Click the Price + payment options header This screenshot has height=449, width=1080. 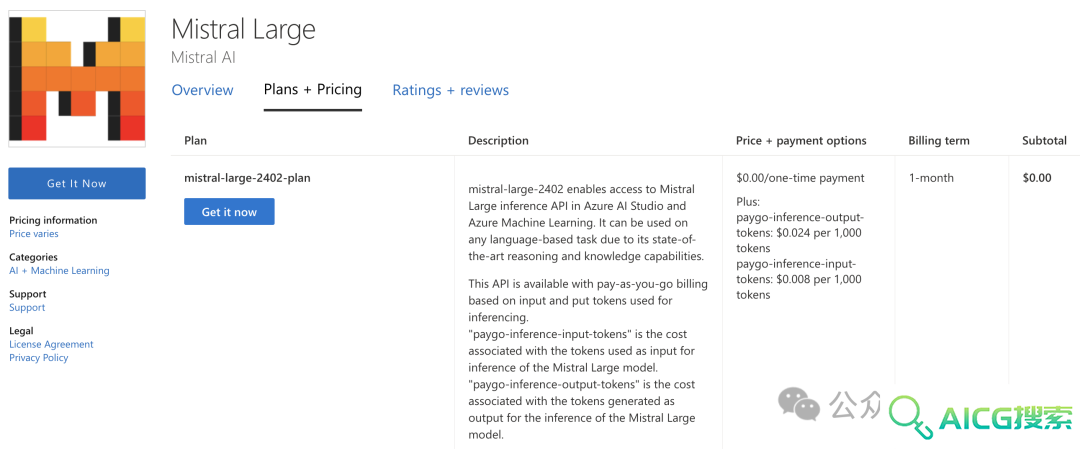click(x=801, y=140)
